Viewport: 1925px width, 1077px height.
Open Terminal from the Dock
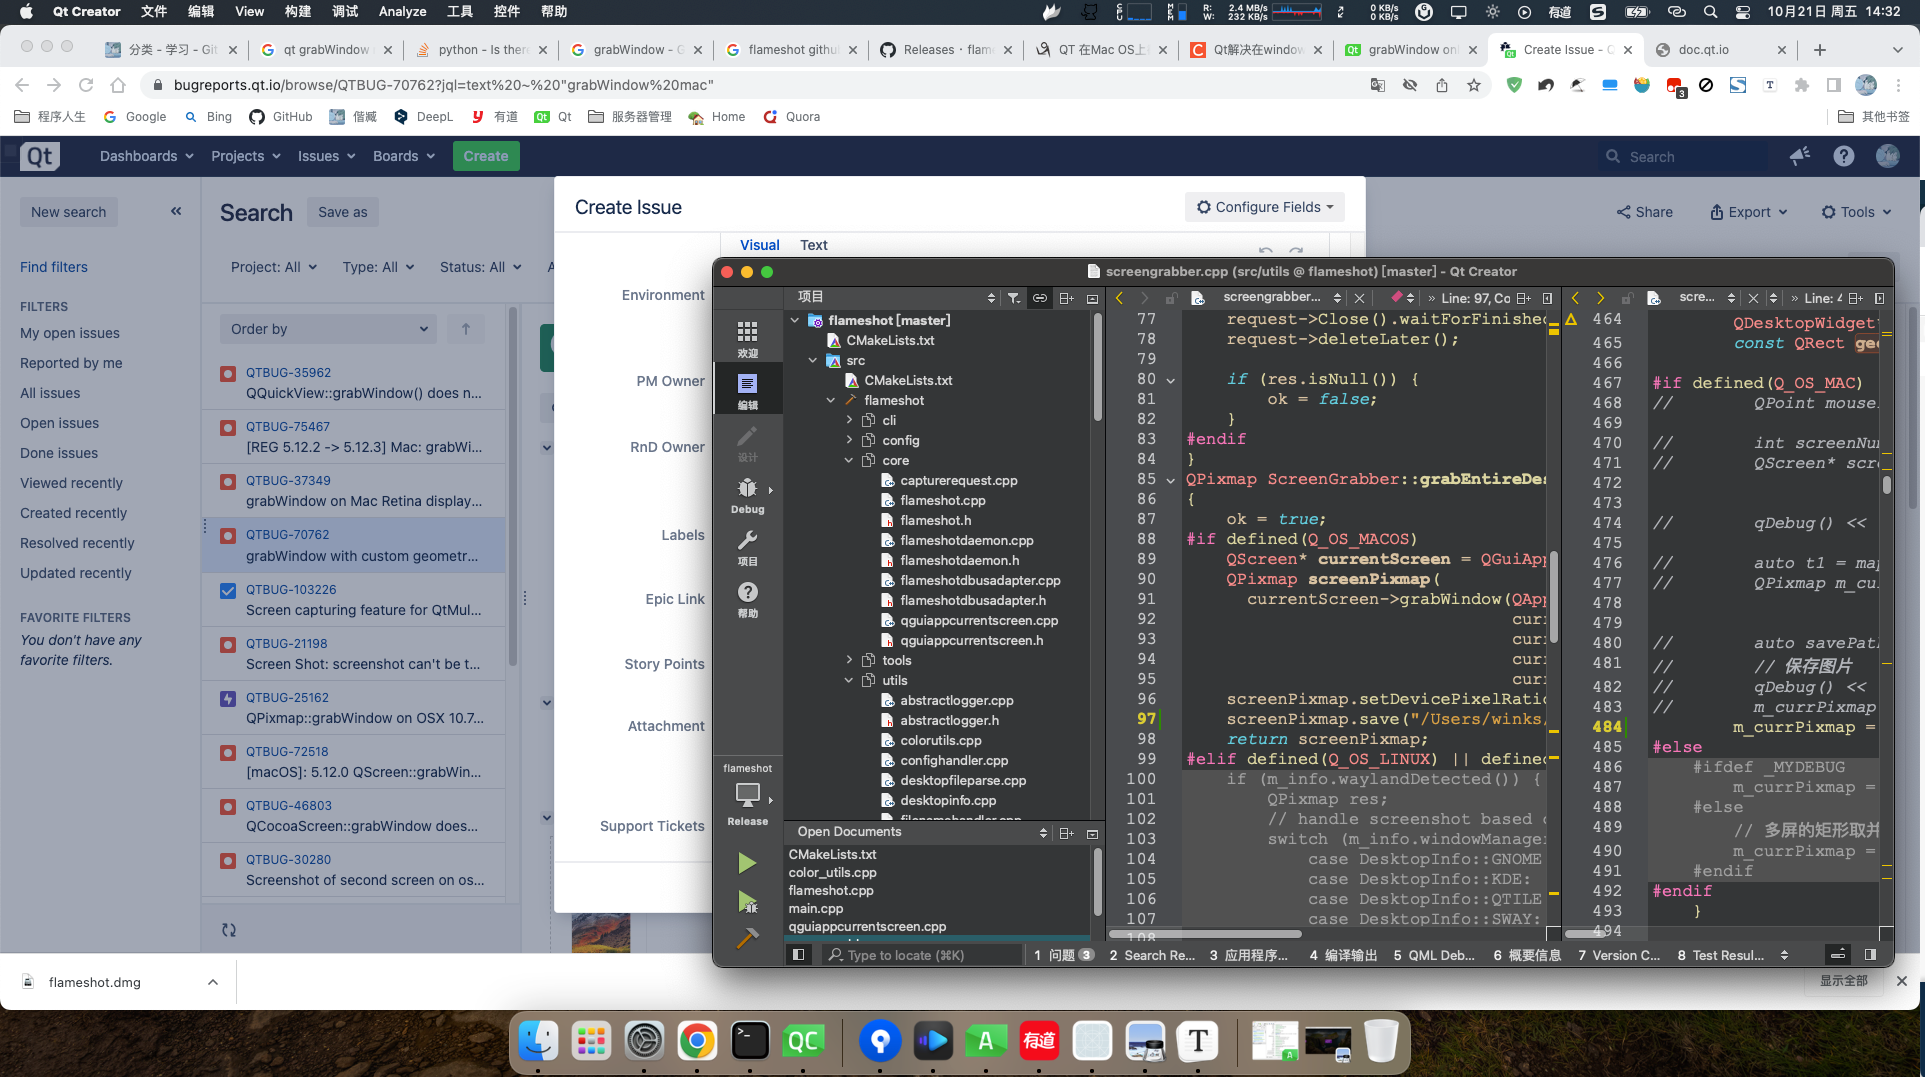(750, 1041)
